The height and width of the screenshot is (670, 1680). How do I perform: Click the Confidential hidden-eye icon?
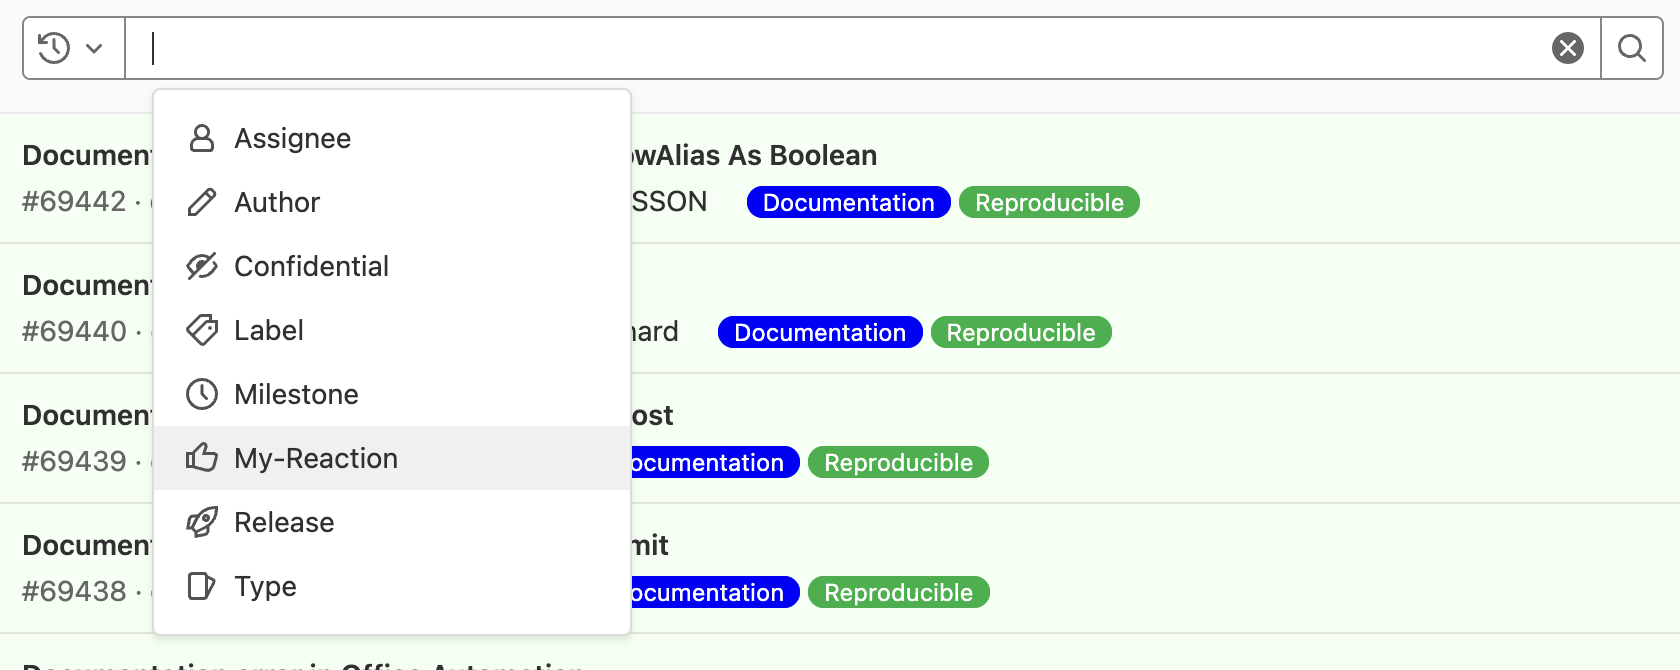(x=202, y=266)
